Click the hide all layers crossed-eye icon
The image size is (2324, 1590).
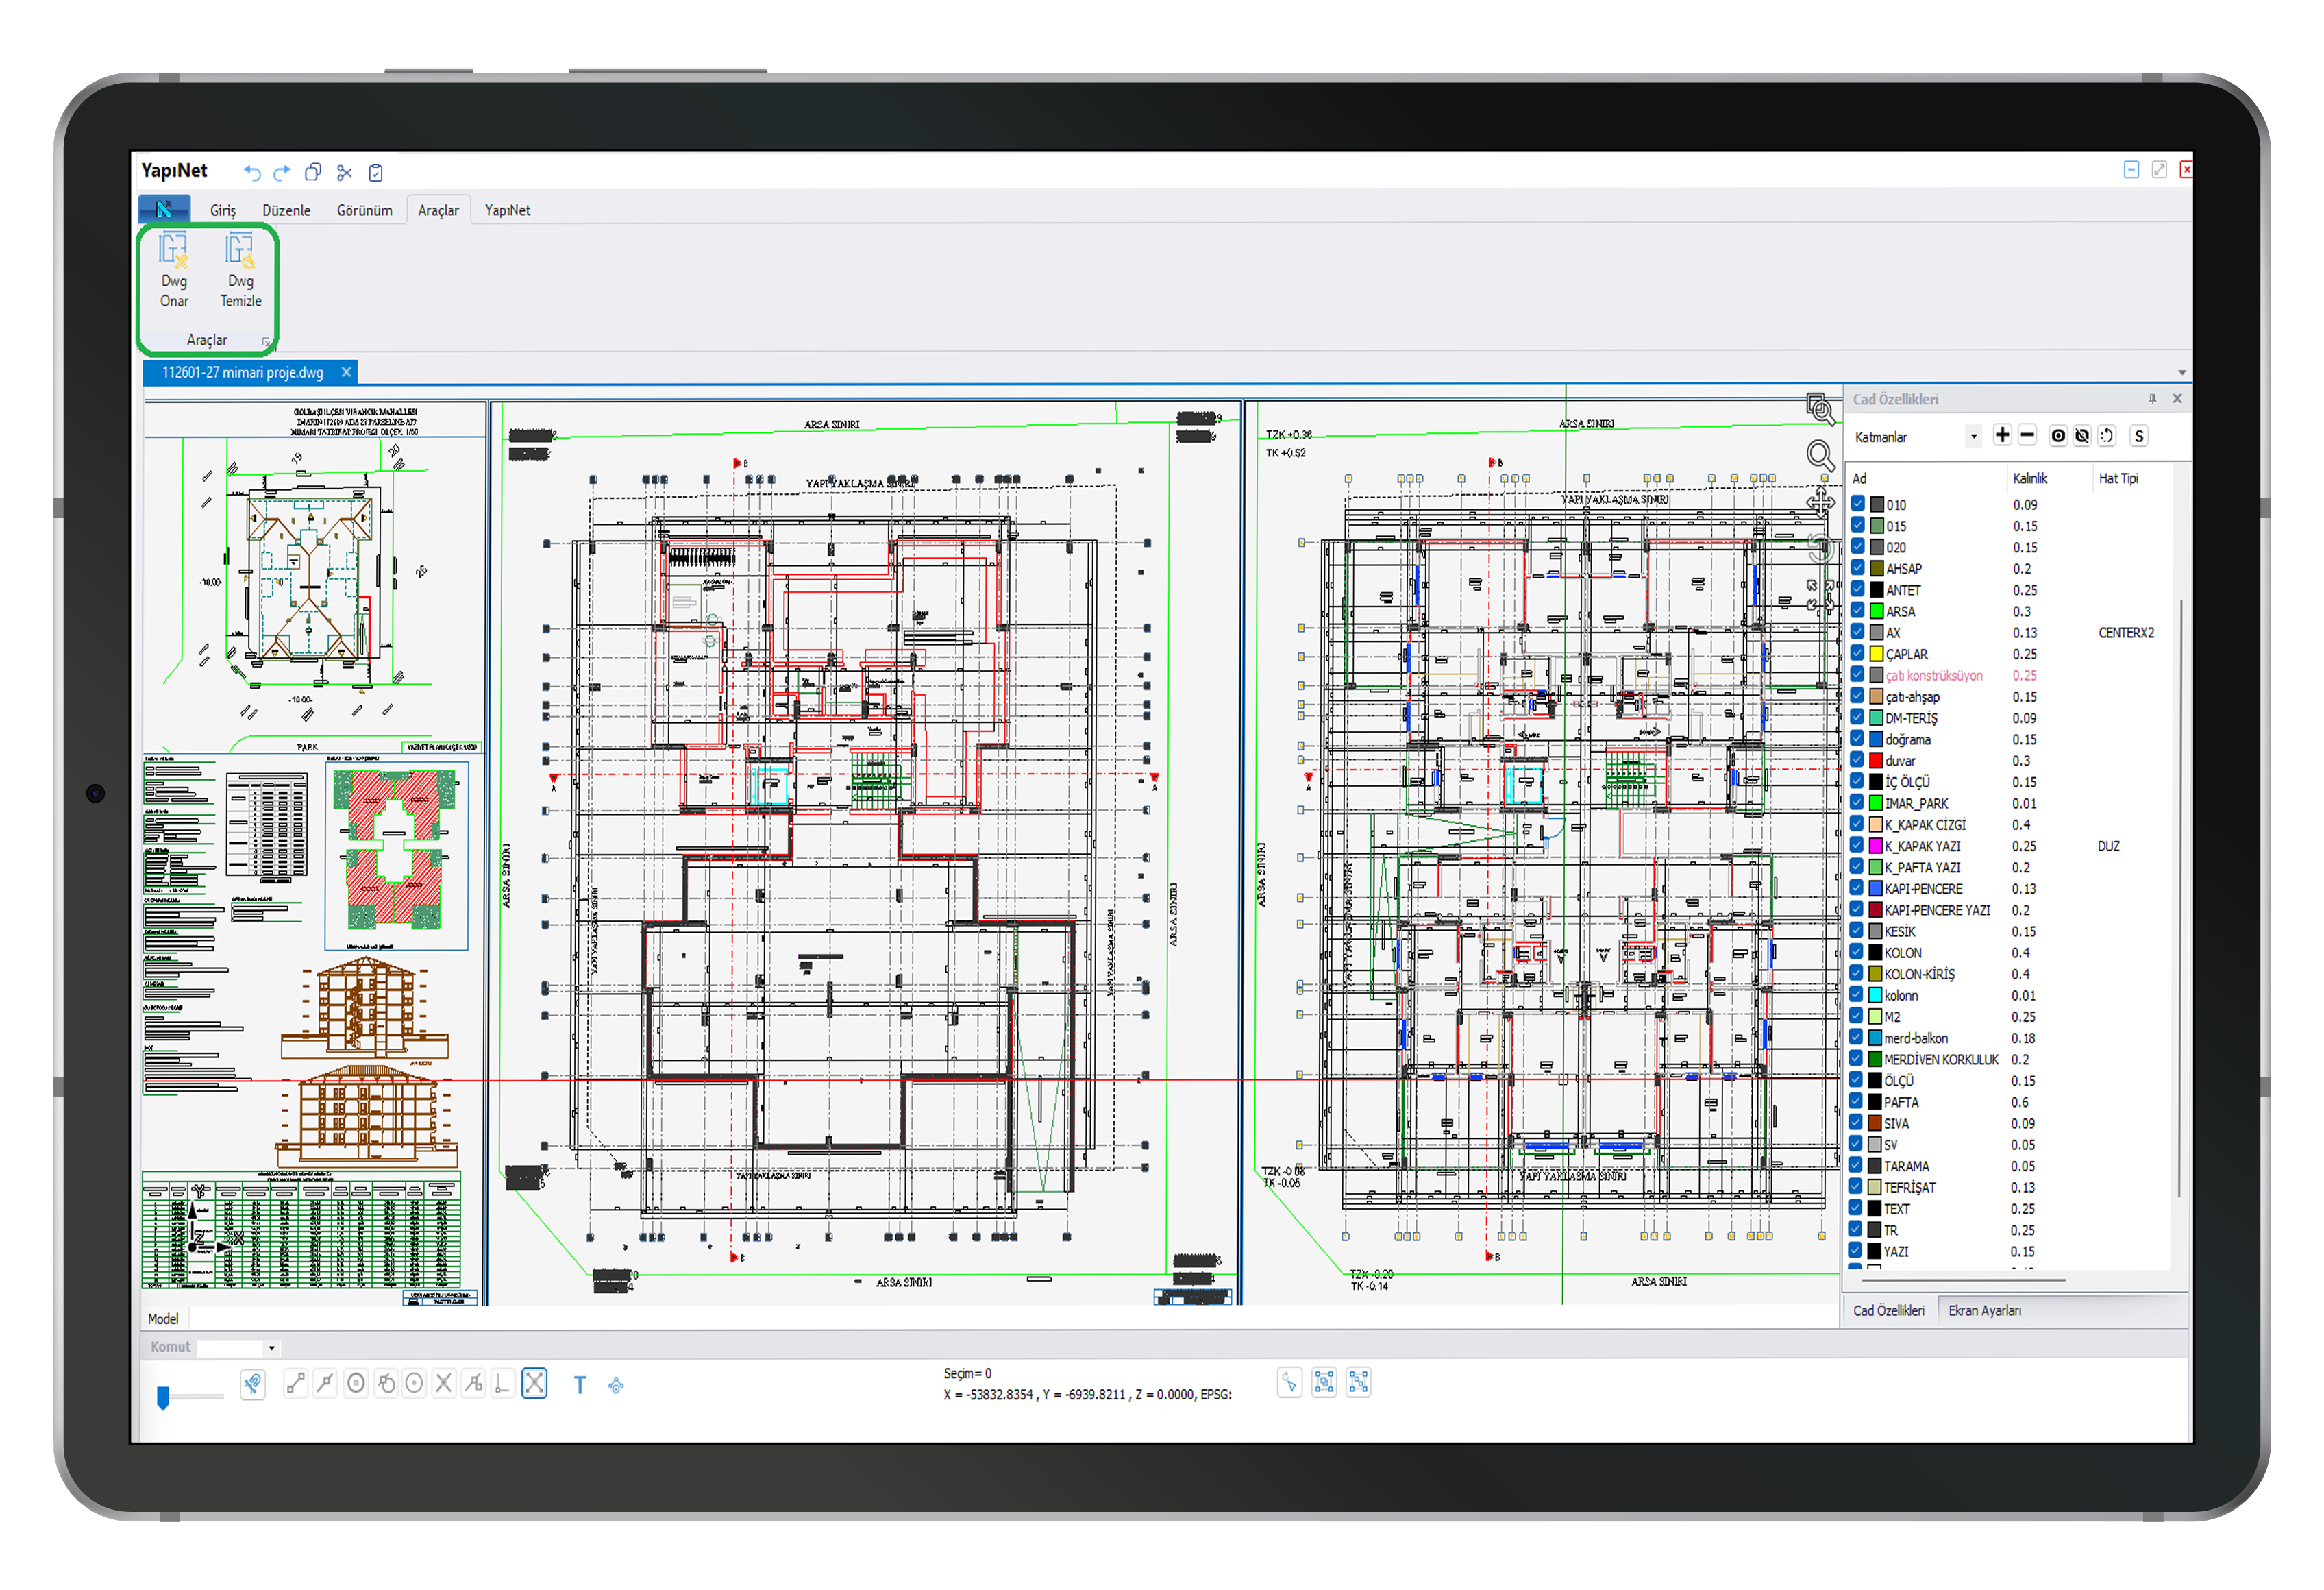pyautogui.click(x=2081, y=436)
